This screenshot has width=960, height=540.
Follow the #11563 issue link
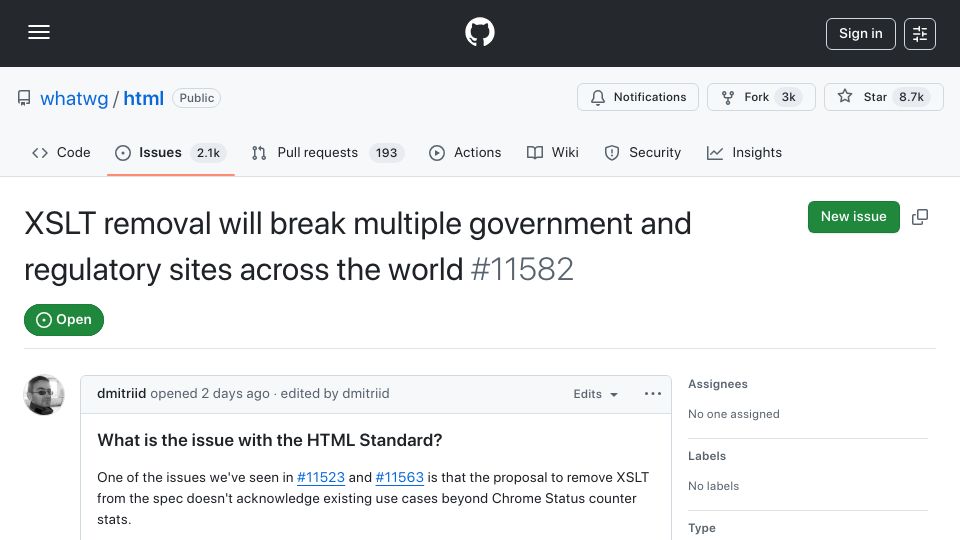399,478
